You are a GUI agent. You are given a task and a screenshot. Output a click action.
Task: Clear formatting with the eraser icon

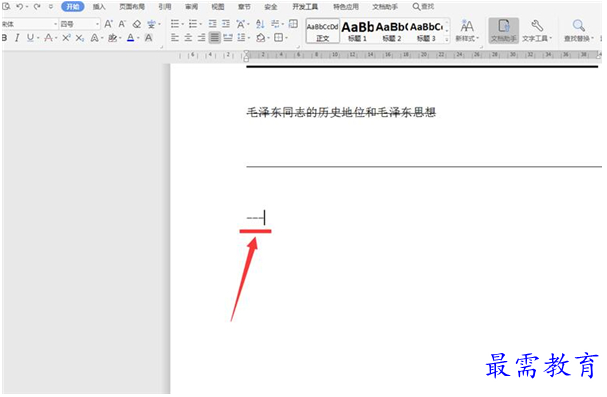[136, 24]
